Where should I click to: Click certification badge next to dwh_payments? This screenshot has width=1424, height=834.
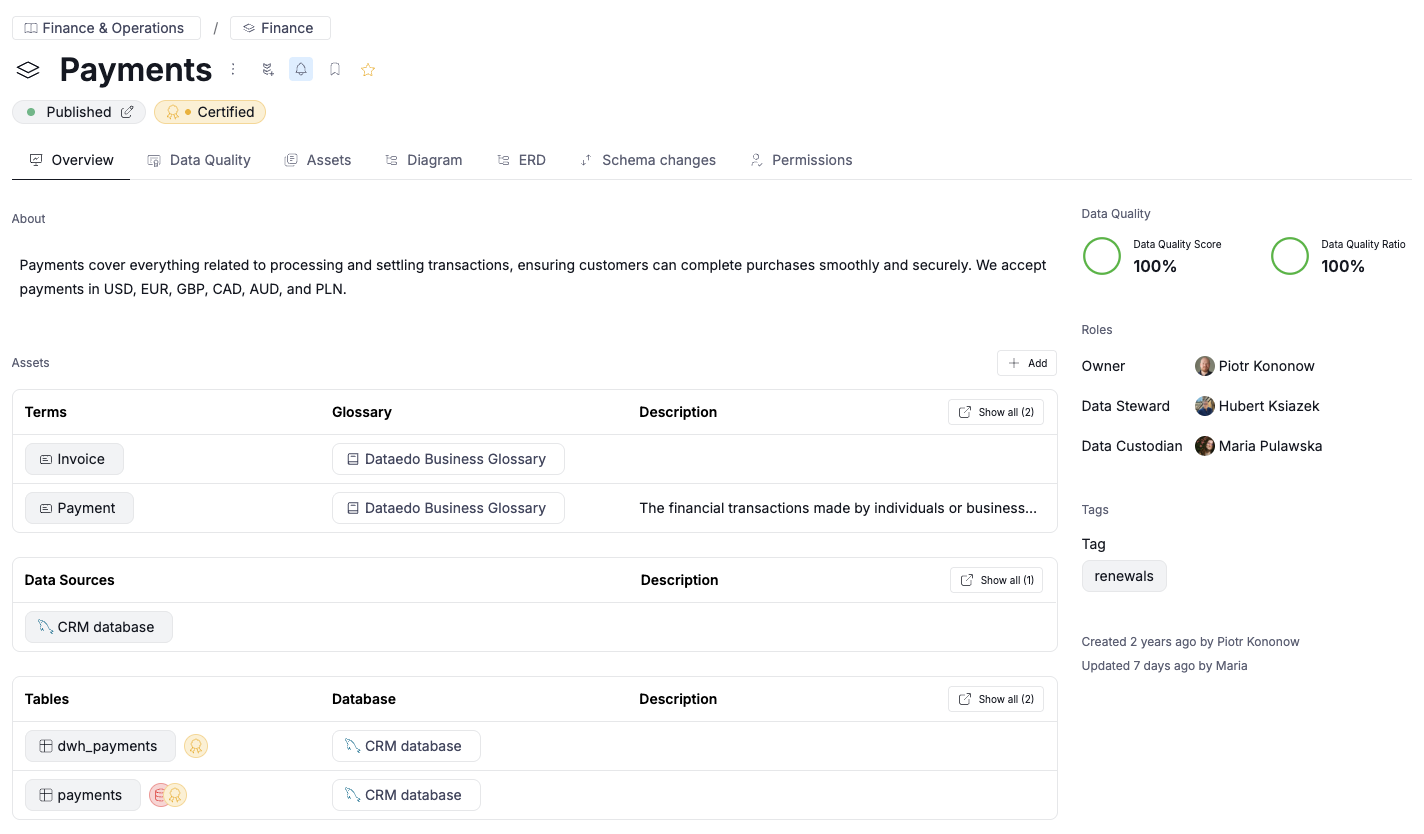pos(196,746)
